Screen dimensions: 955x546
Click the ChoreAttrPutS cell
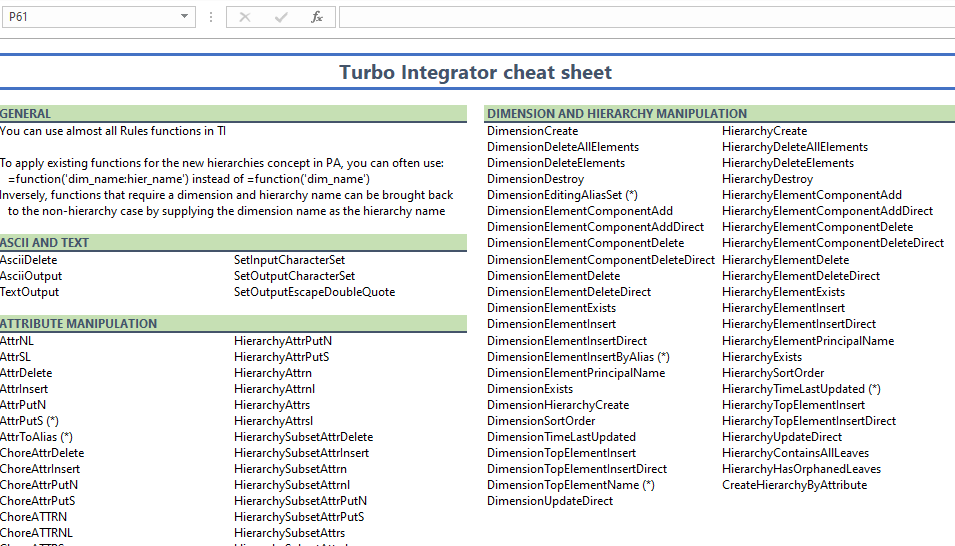(38, 501)
